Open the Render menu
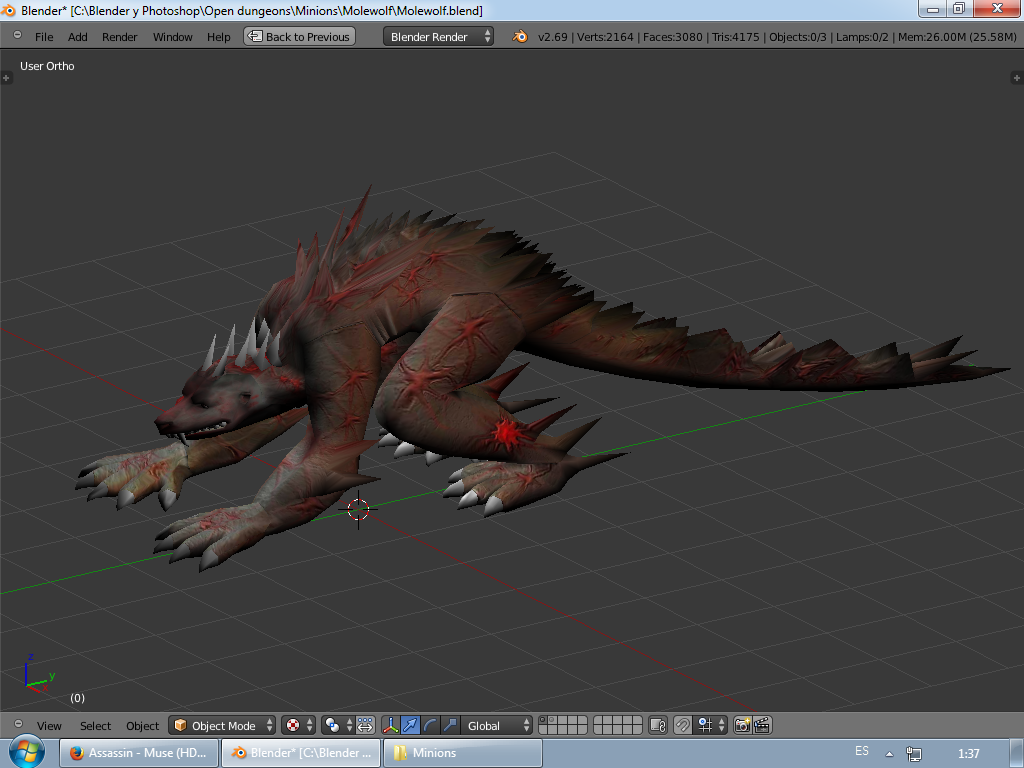The width and height of the screenshot is (1024, 768). [119, 37]
